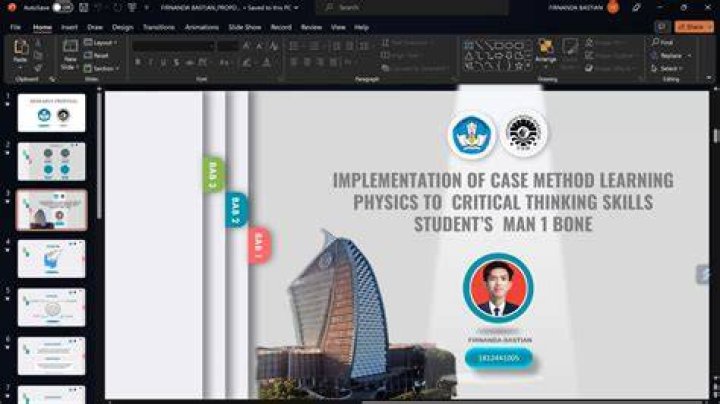Click the orange Share button

694,27
